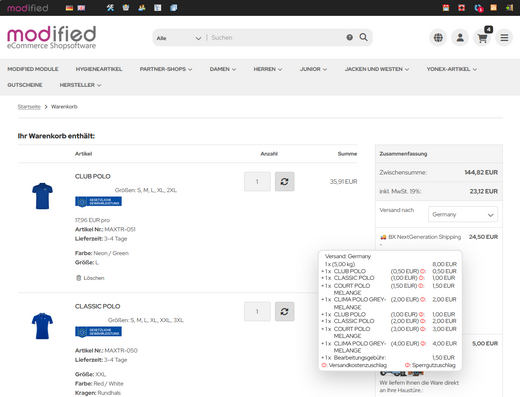Open the user account icon
Viewport: 520px width, 397px height.
point(460,38)
